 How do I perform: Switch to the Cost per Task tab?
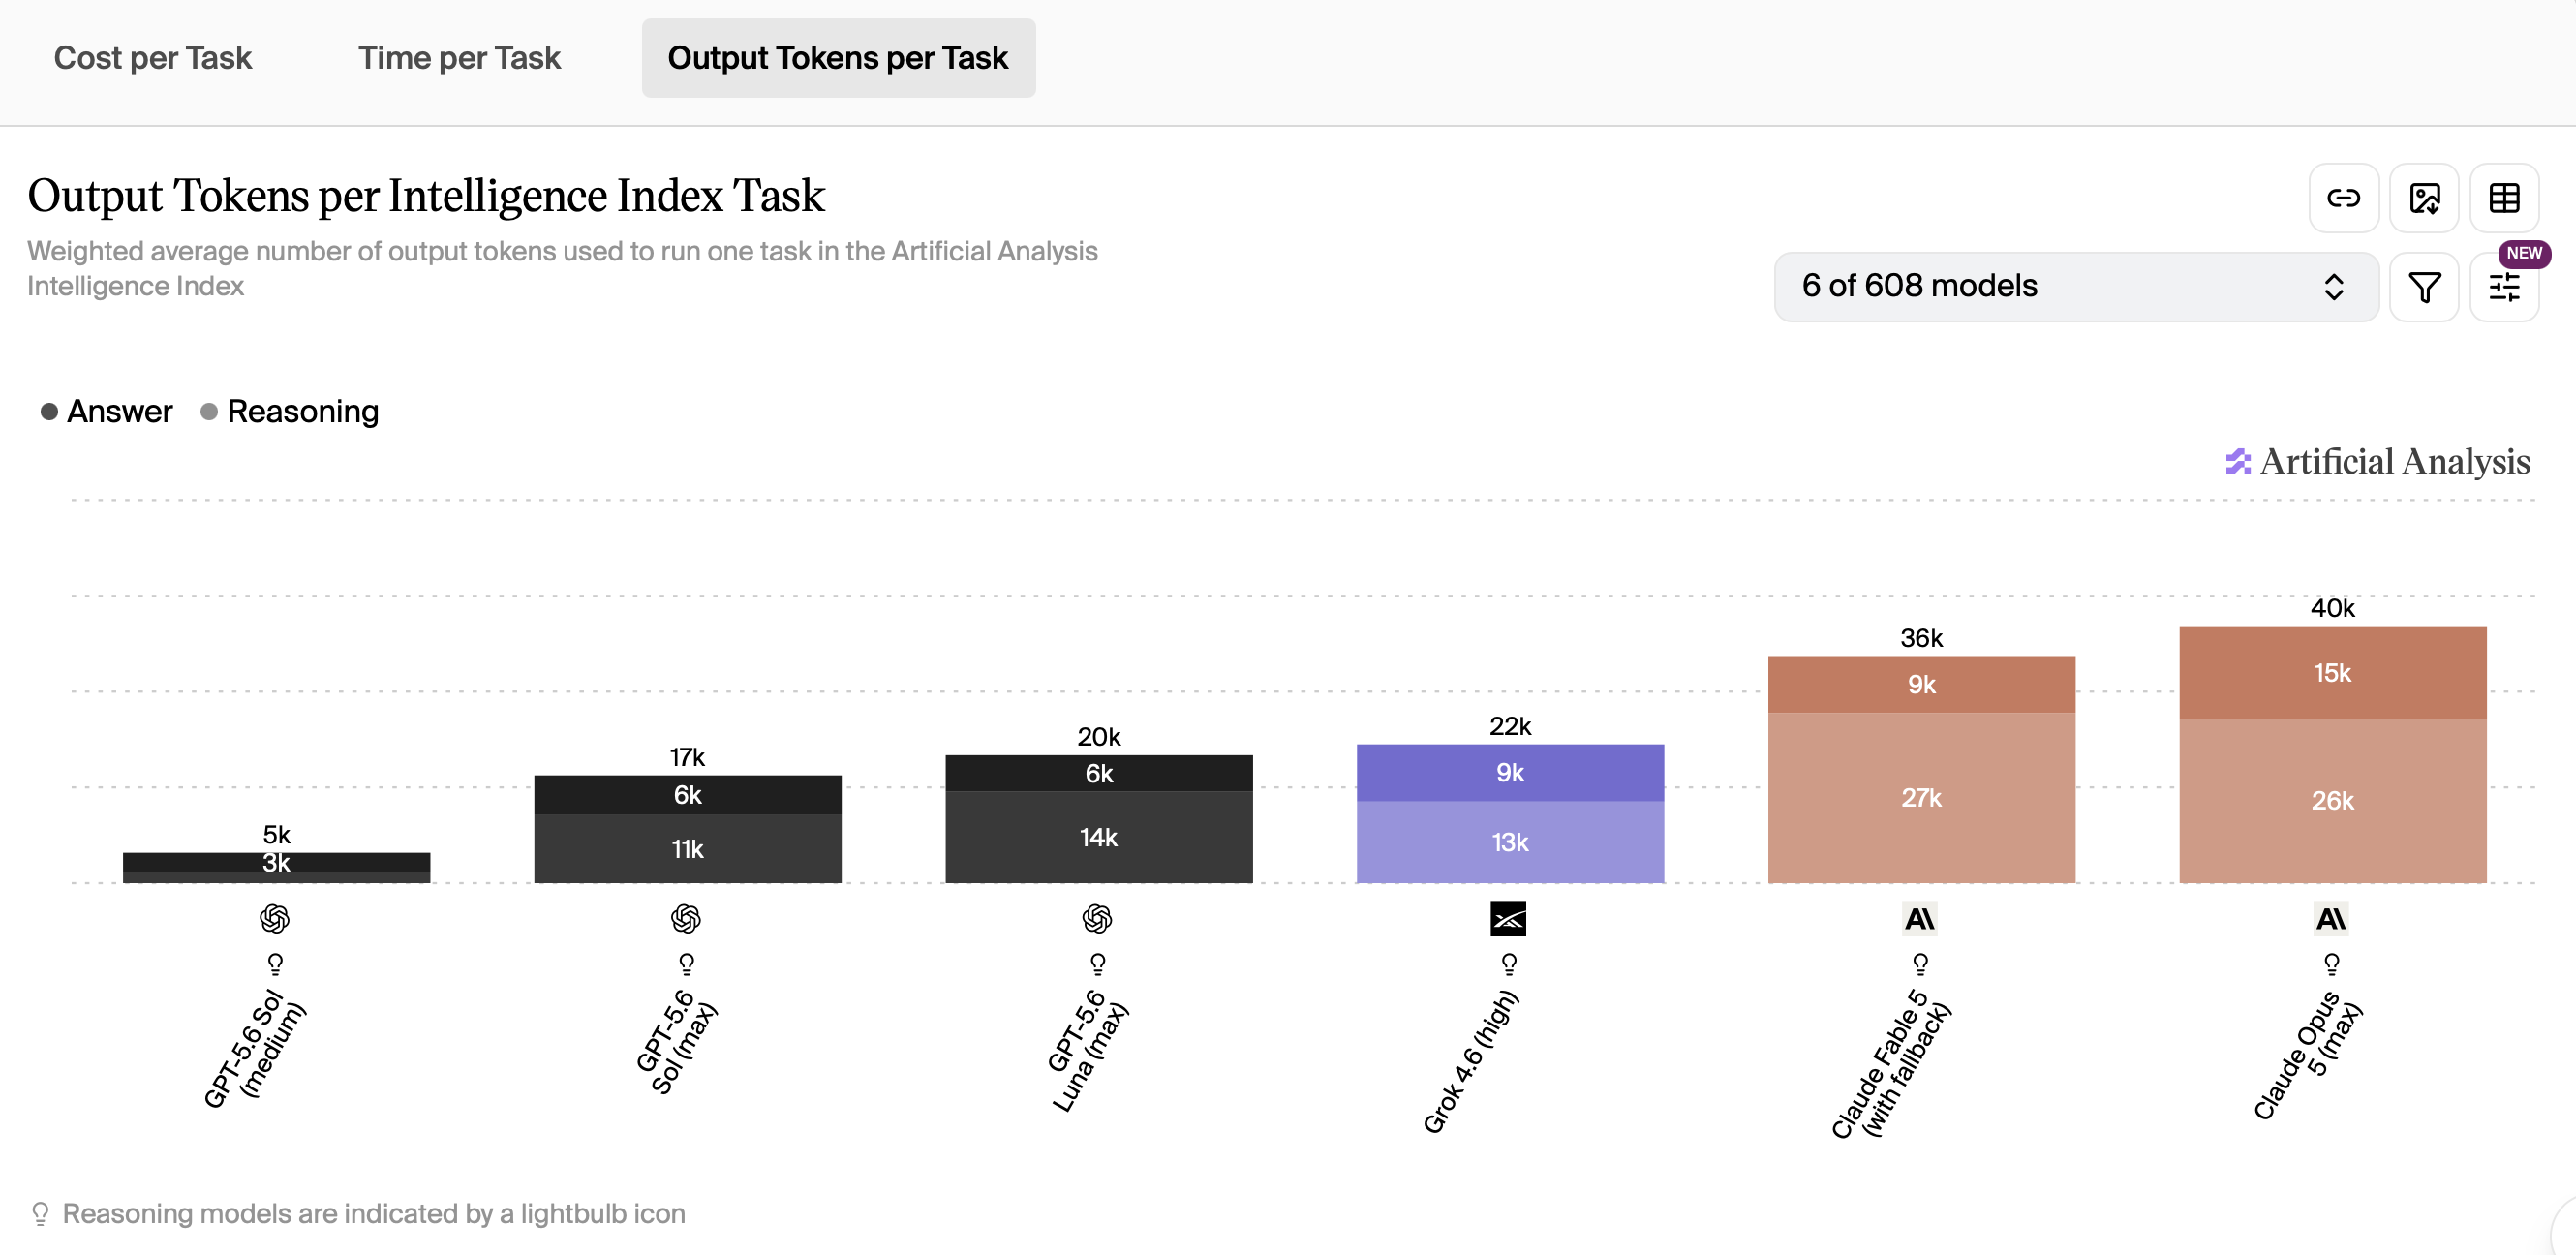(x=152, y=58)
